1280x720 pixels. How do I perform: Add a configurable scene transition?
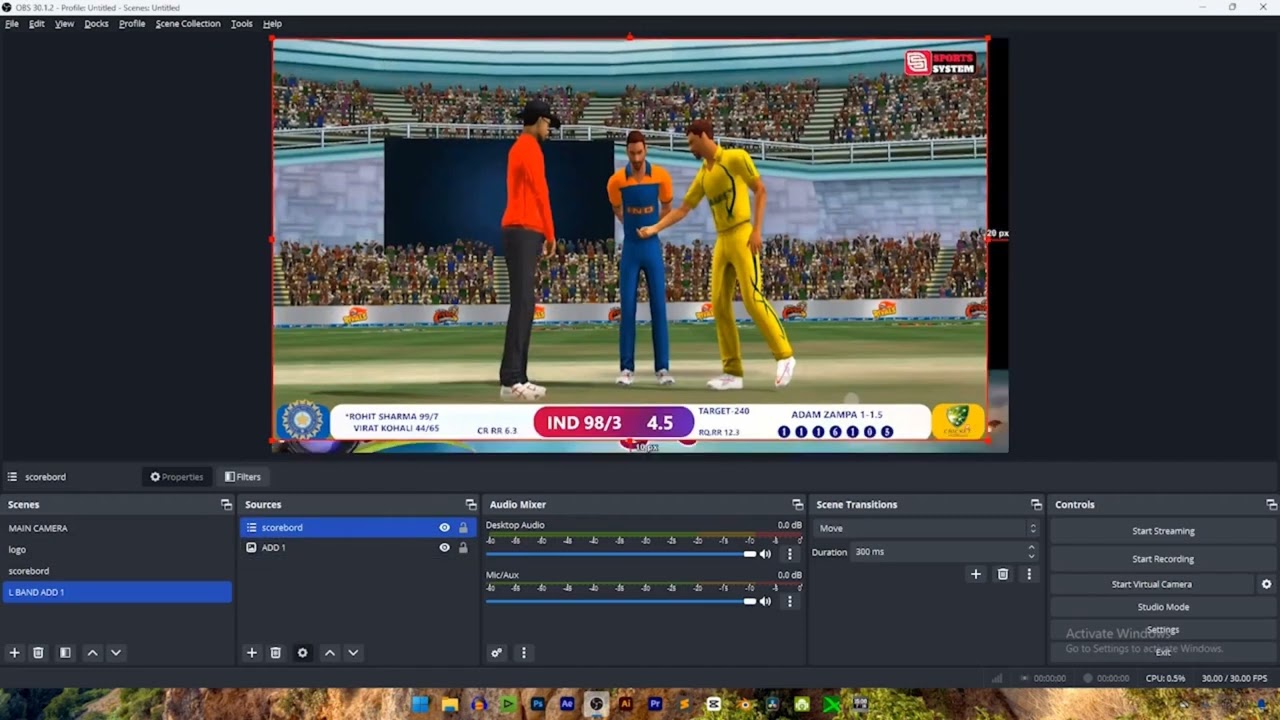pos(976,574)
